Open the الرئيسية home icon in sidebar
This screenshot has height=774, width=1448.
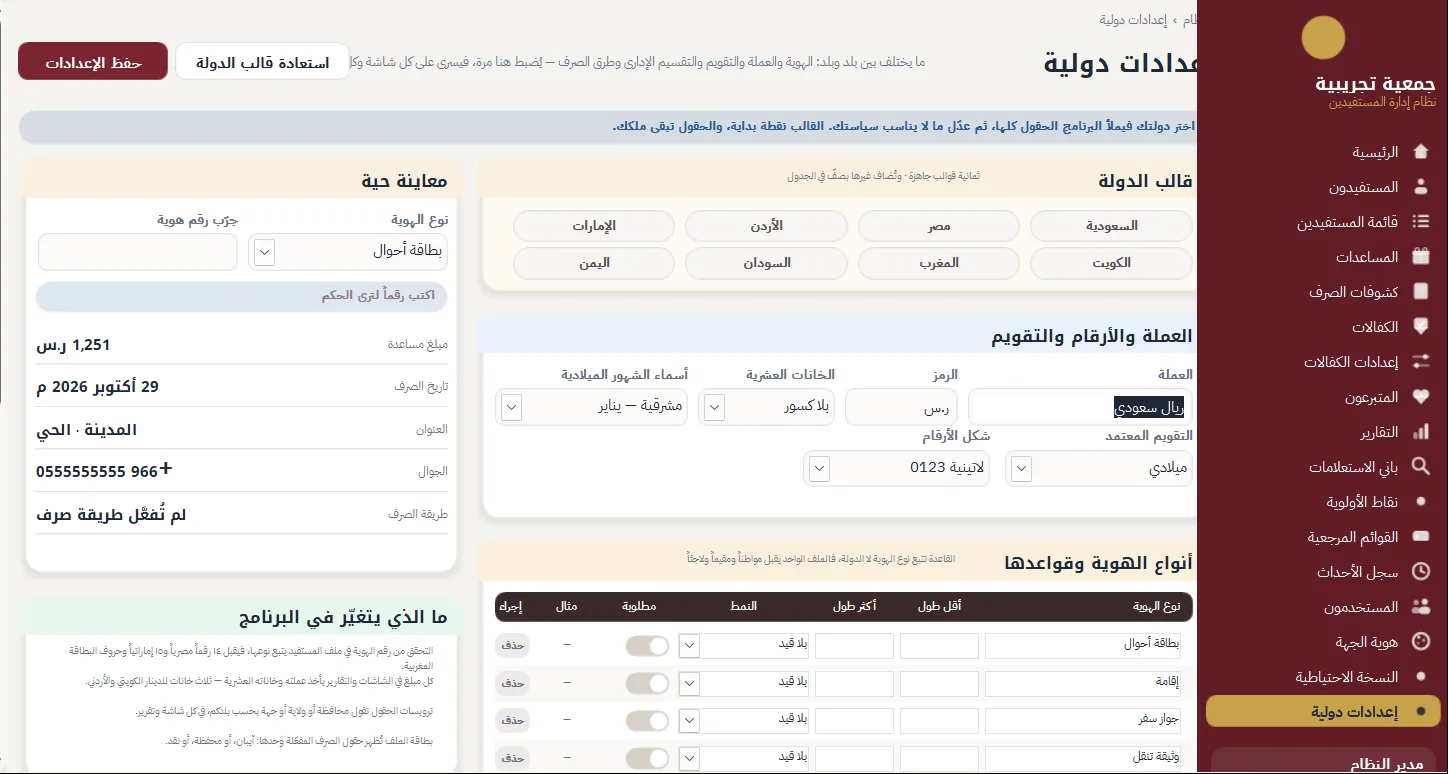pyautogui.click(x=1420, y=152)
